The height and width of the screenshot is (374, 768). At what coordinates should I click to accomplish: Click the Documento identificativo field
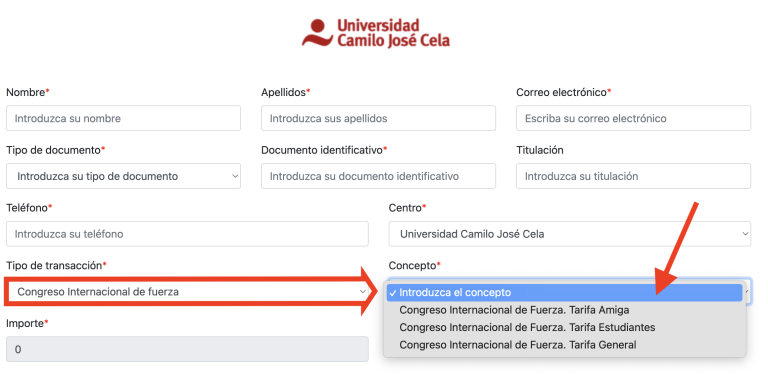tap(378, 176)
